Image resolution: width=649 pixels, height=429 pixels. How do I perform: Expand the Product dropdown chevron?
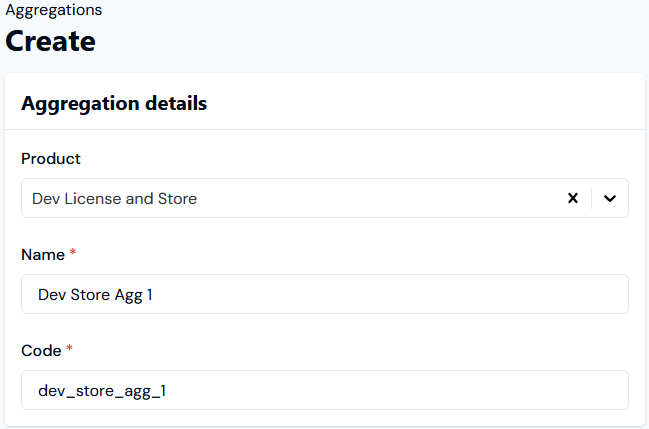(610, 198)
